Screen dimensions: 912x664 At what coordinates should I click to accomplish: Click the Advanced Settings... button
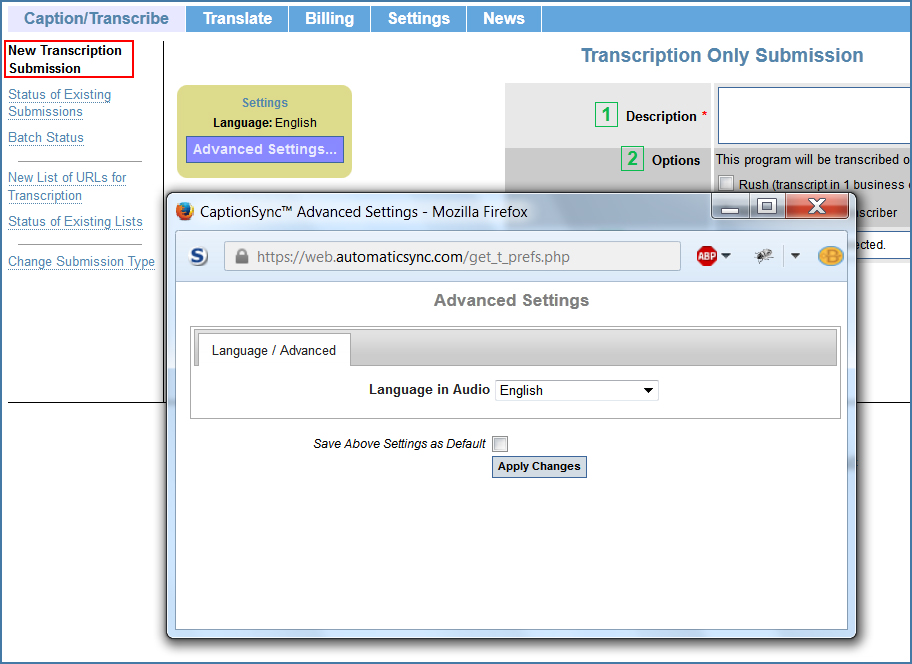click(x=265, y=150)
